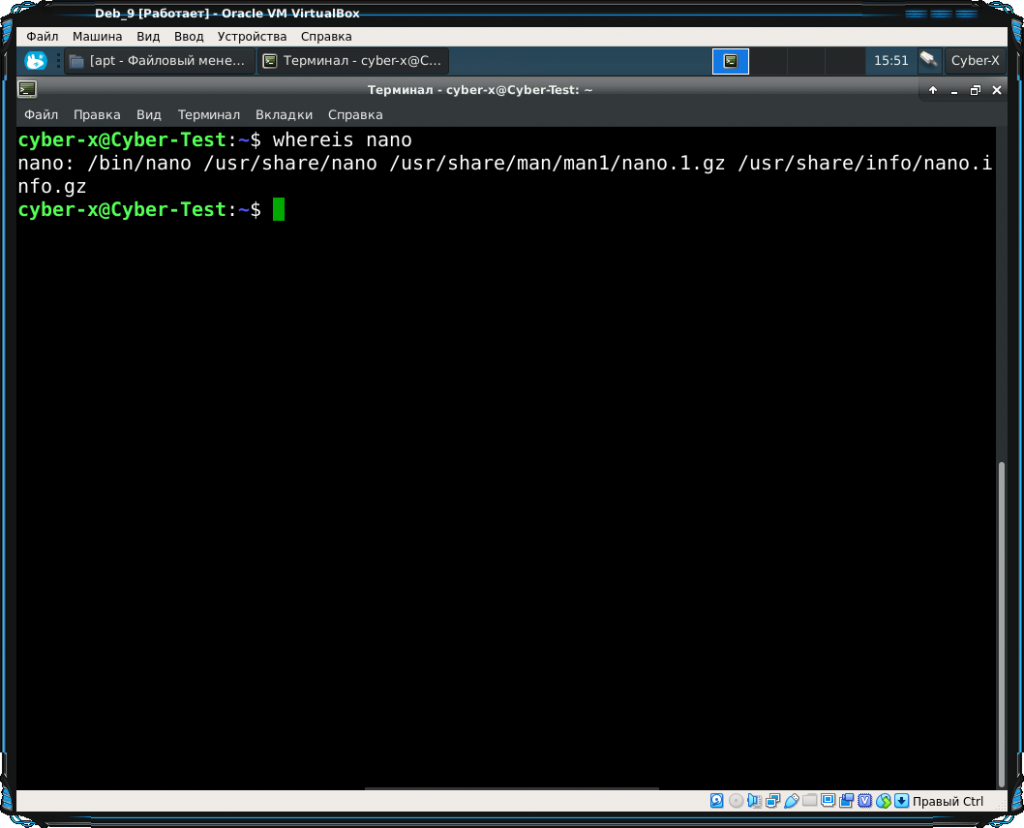This screenshot has height=828, width=1024.
Task: Open VirtualBox Ввод menu
Action: [x=189, y=37]
